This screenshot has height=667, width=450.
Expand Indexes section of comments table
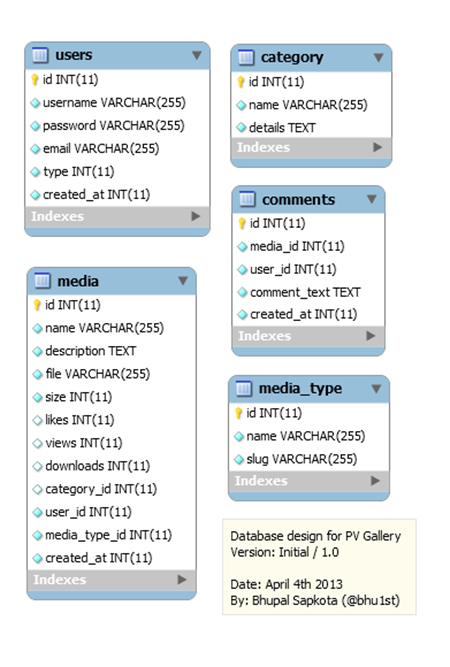point(370,336)
